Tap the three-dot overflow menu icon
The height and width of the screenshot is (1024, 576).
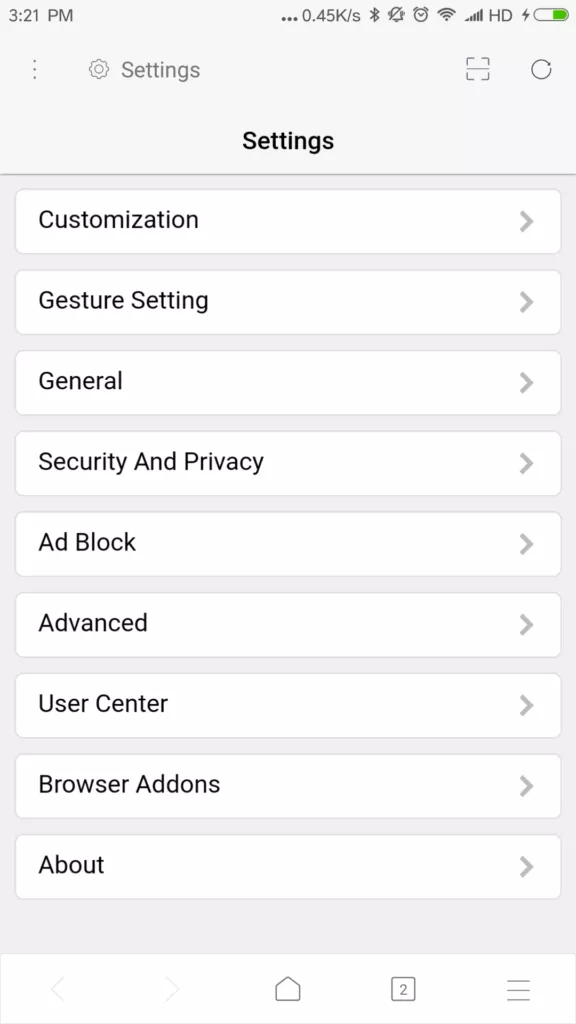[35, 69]
